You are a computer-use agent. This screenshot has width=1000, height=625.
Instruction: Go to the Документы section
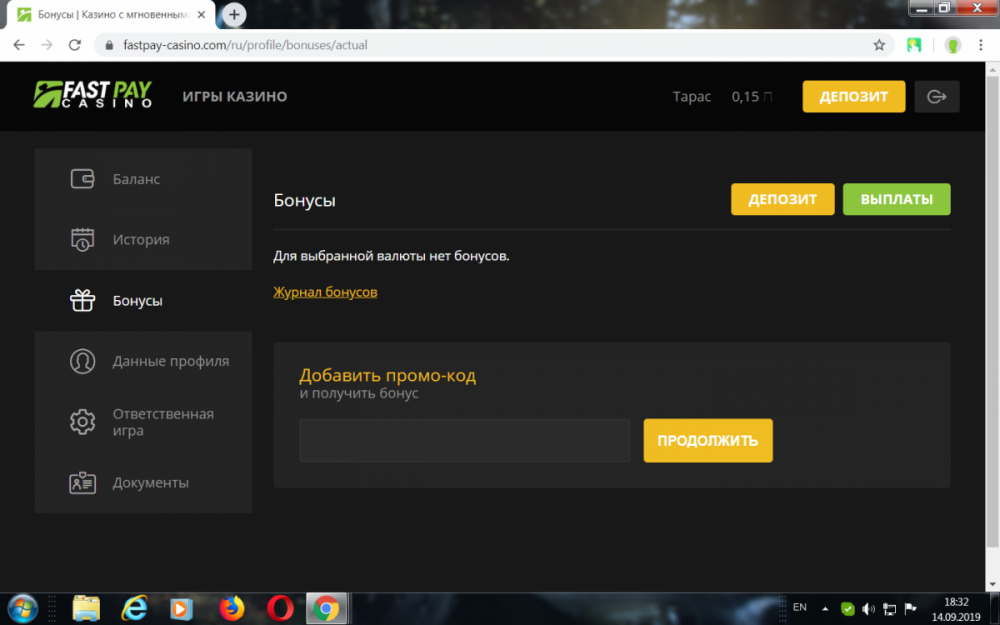pos(150,483)
